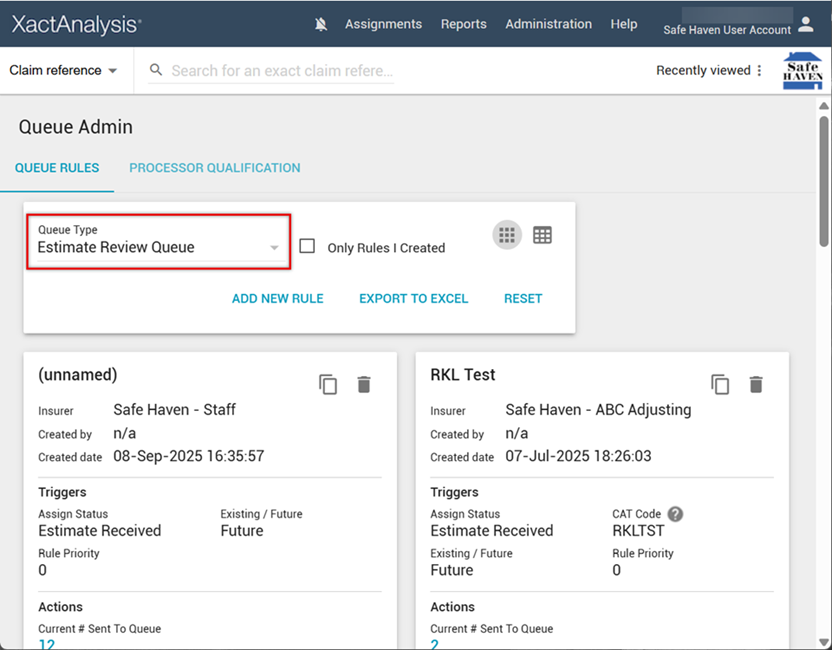Open the Reports menu
This screenshot has width=832, height=650.
click(463, 25)
